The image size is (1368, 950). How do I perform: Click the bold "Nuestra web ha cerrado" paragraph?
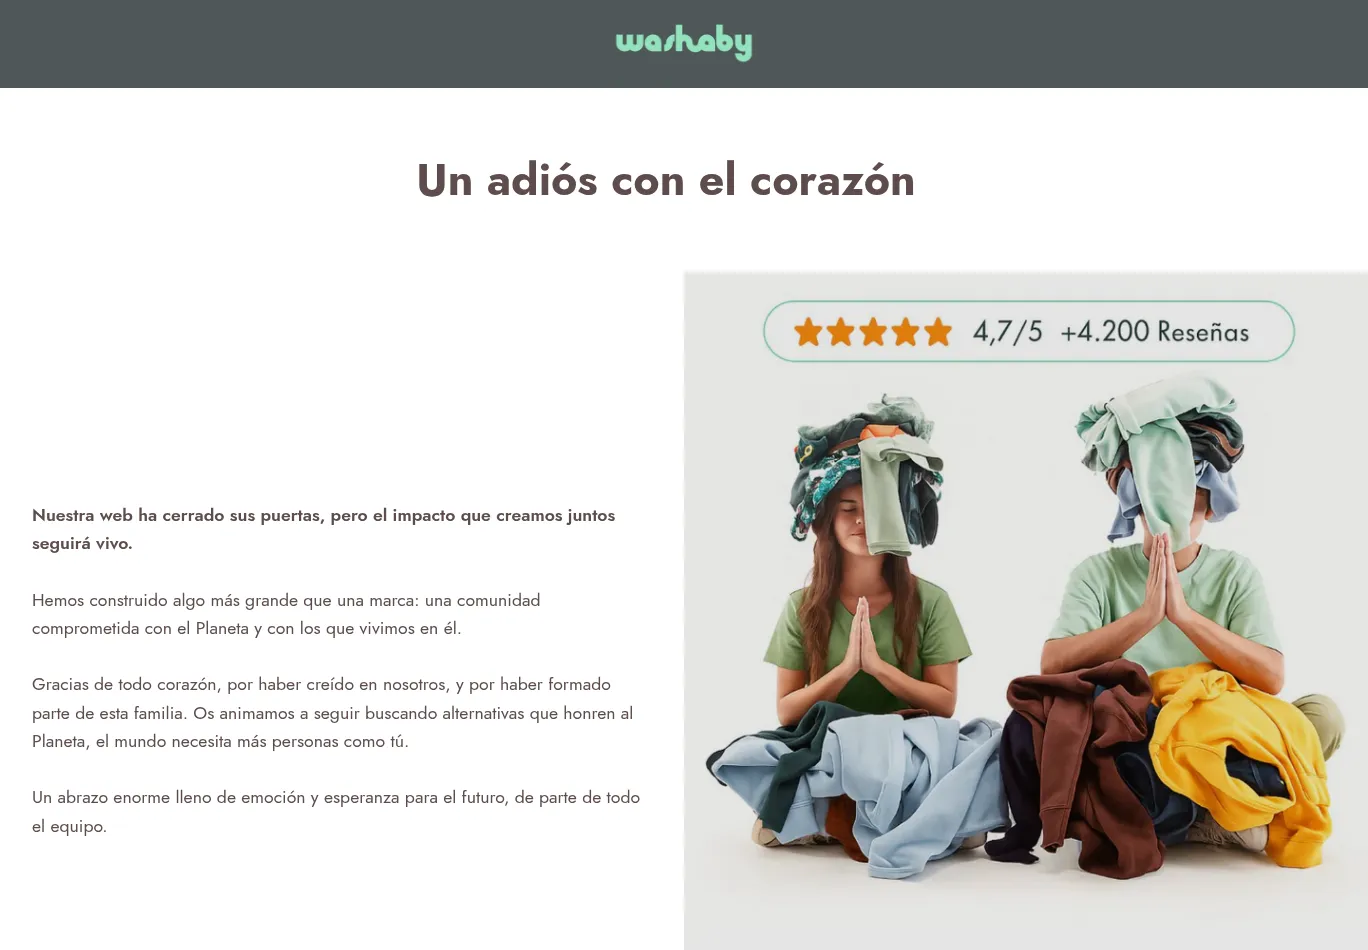coord(324,529)
